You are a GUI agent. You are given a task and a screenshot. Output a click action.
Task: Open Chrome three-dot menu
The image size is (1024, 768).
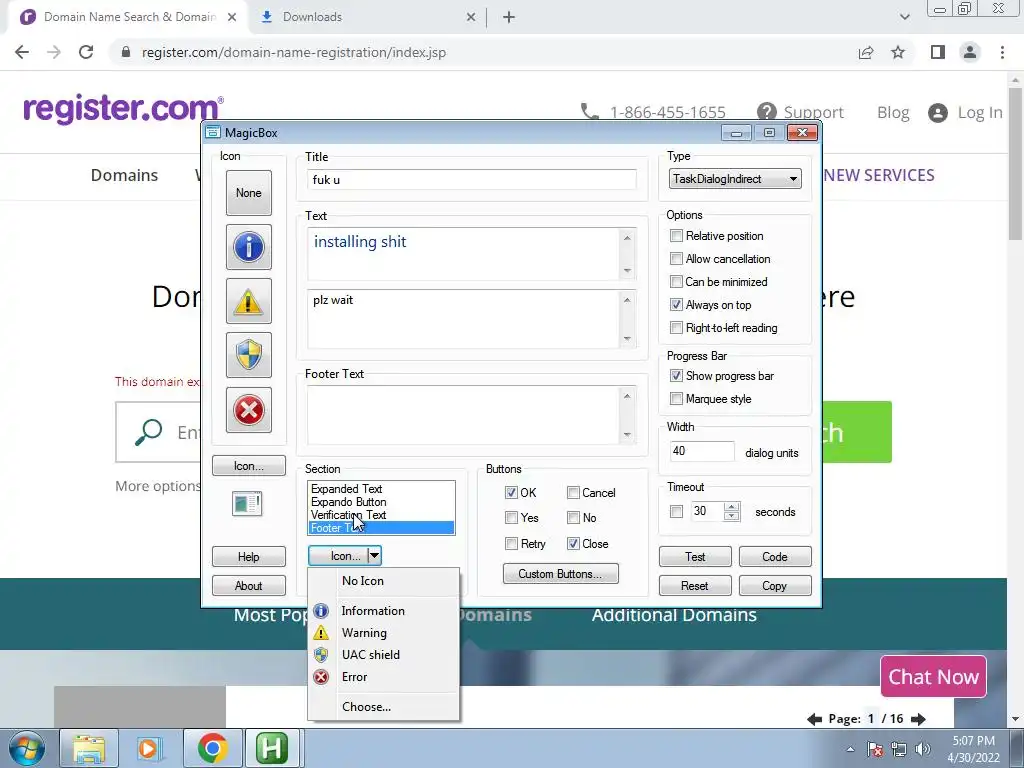(x=1002, y=52)
